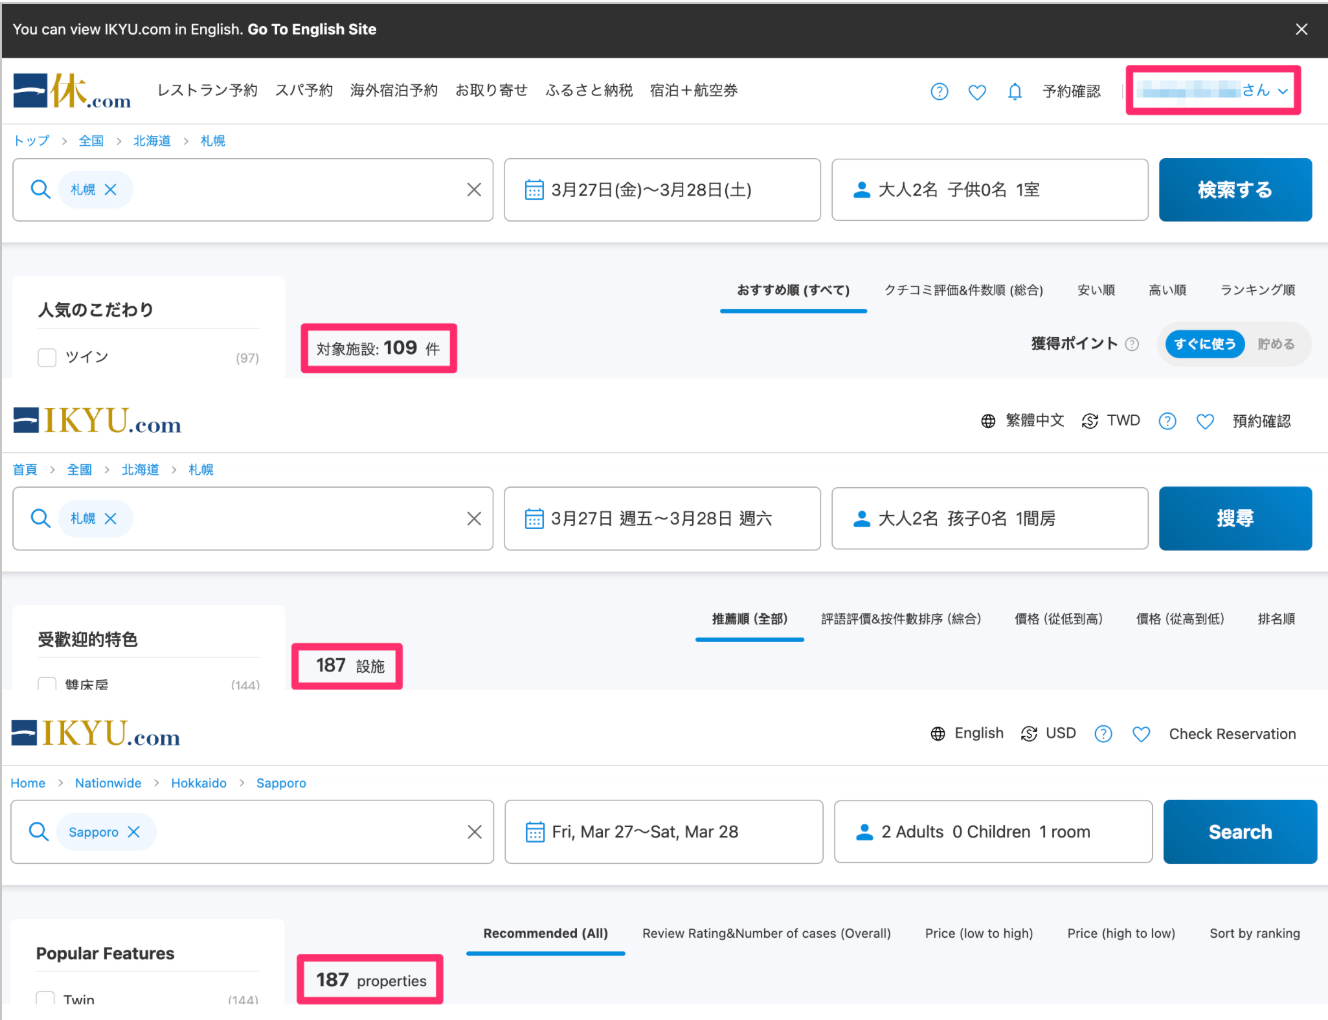Check the ツイン checkbox under 人気のこだわり
This screenshot has width=1328, height=1020.
pyautogui.click(x=46, y=356)
